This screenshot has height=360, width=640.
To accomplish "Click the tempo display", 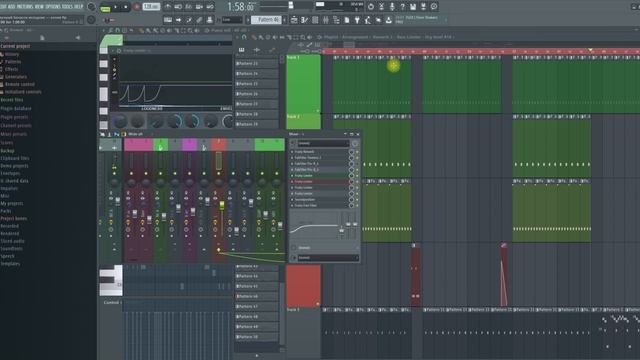I will pos(151,7).
